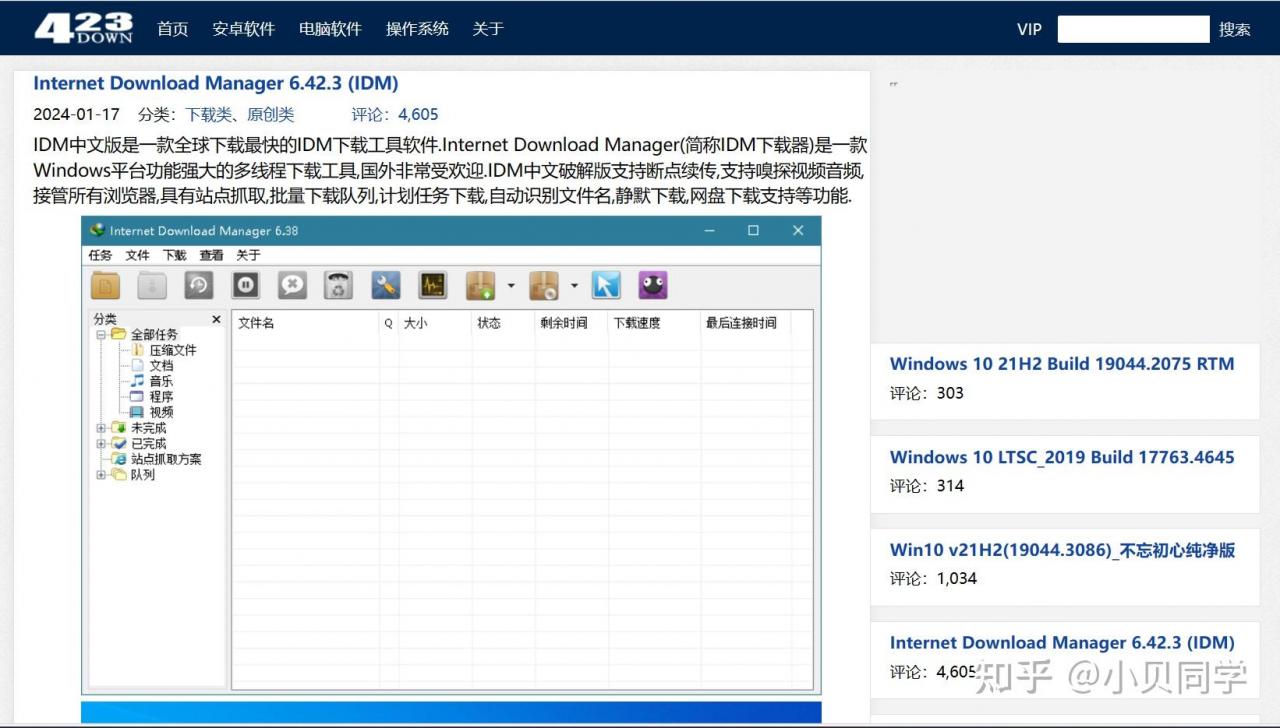
Task: Open IDM options via wrench icon
Action: (x=386, y=286)
